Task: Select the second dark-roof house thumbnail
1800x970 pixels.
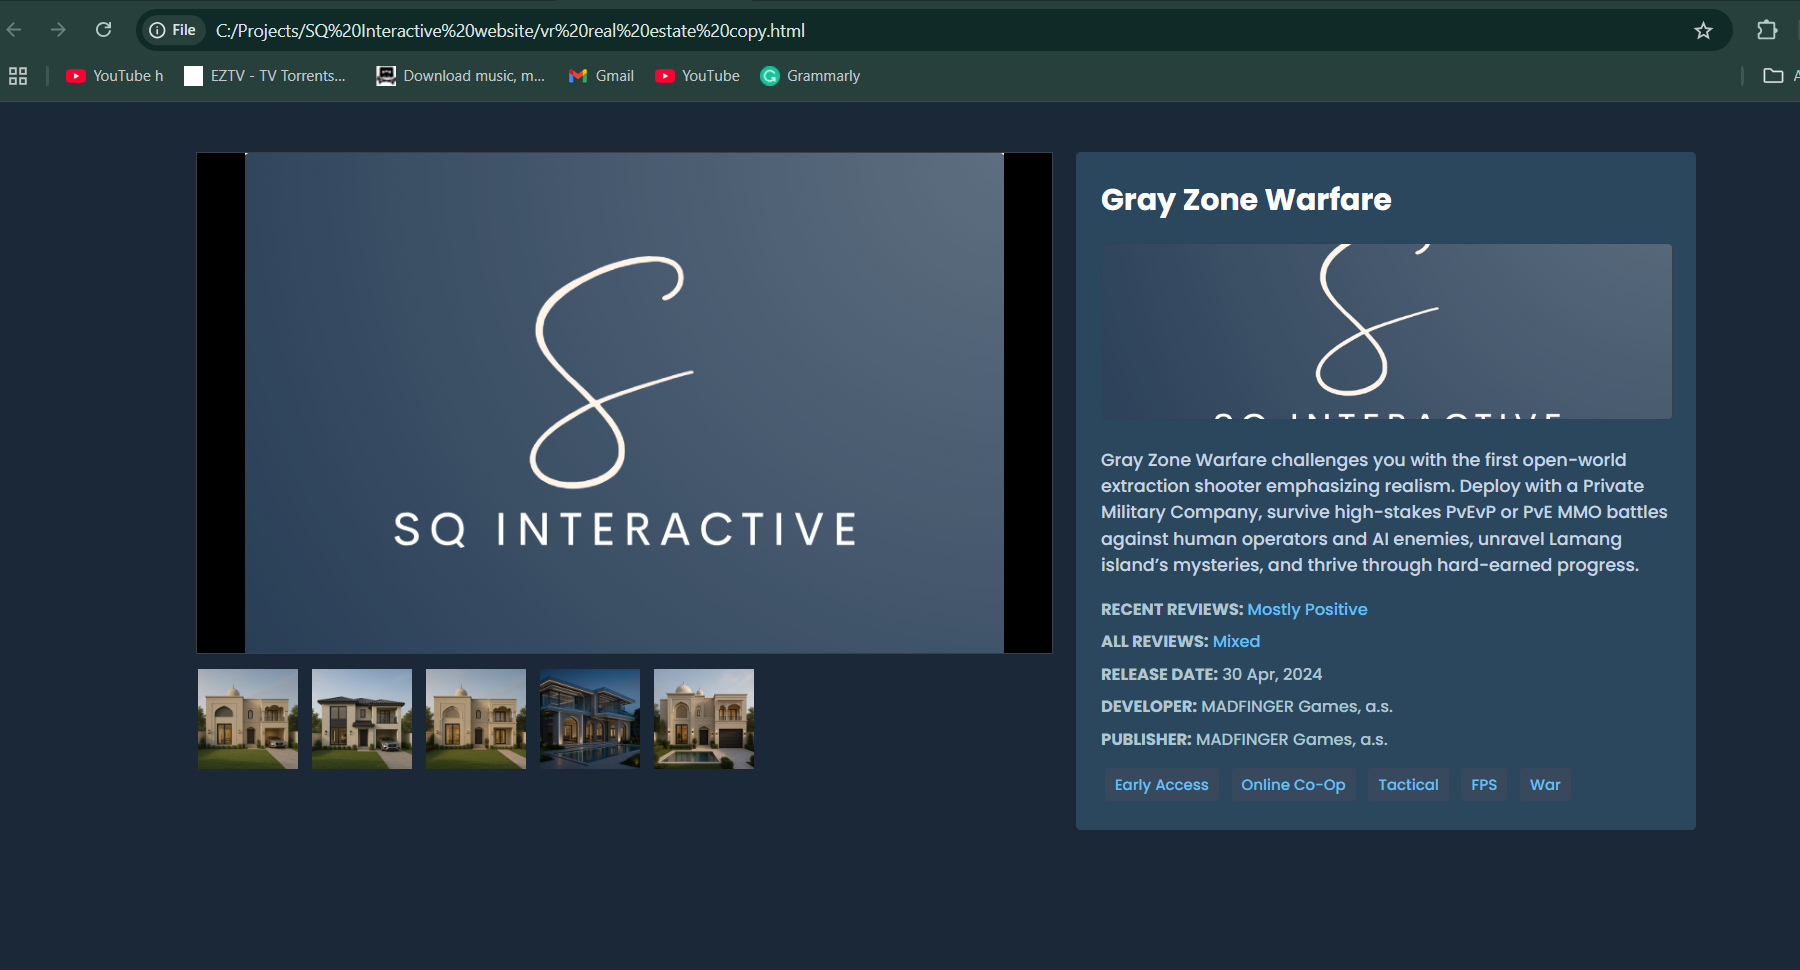Action: 362,719
